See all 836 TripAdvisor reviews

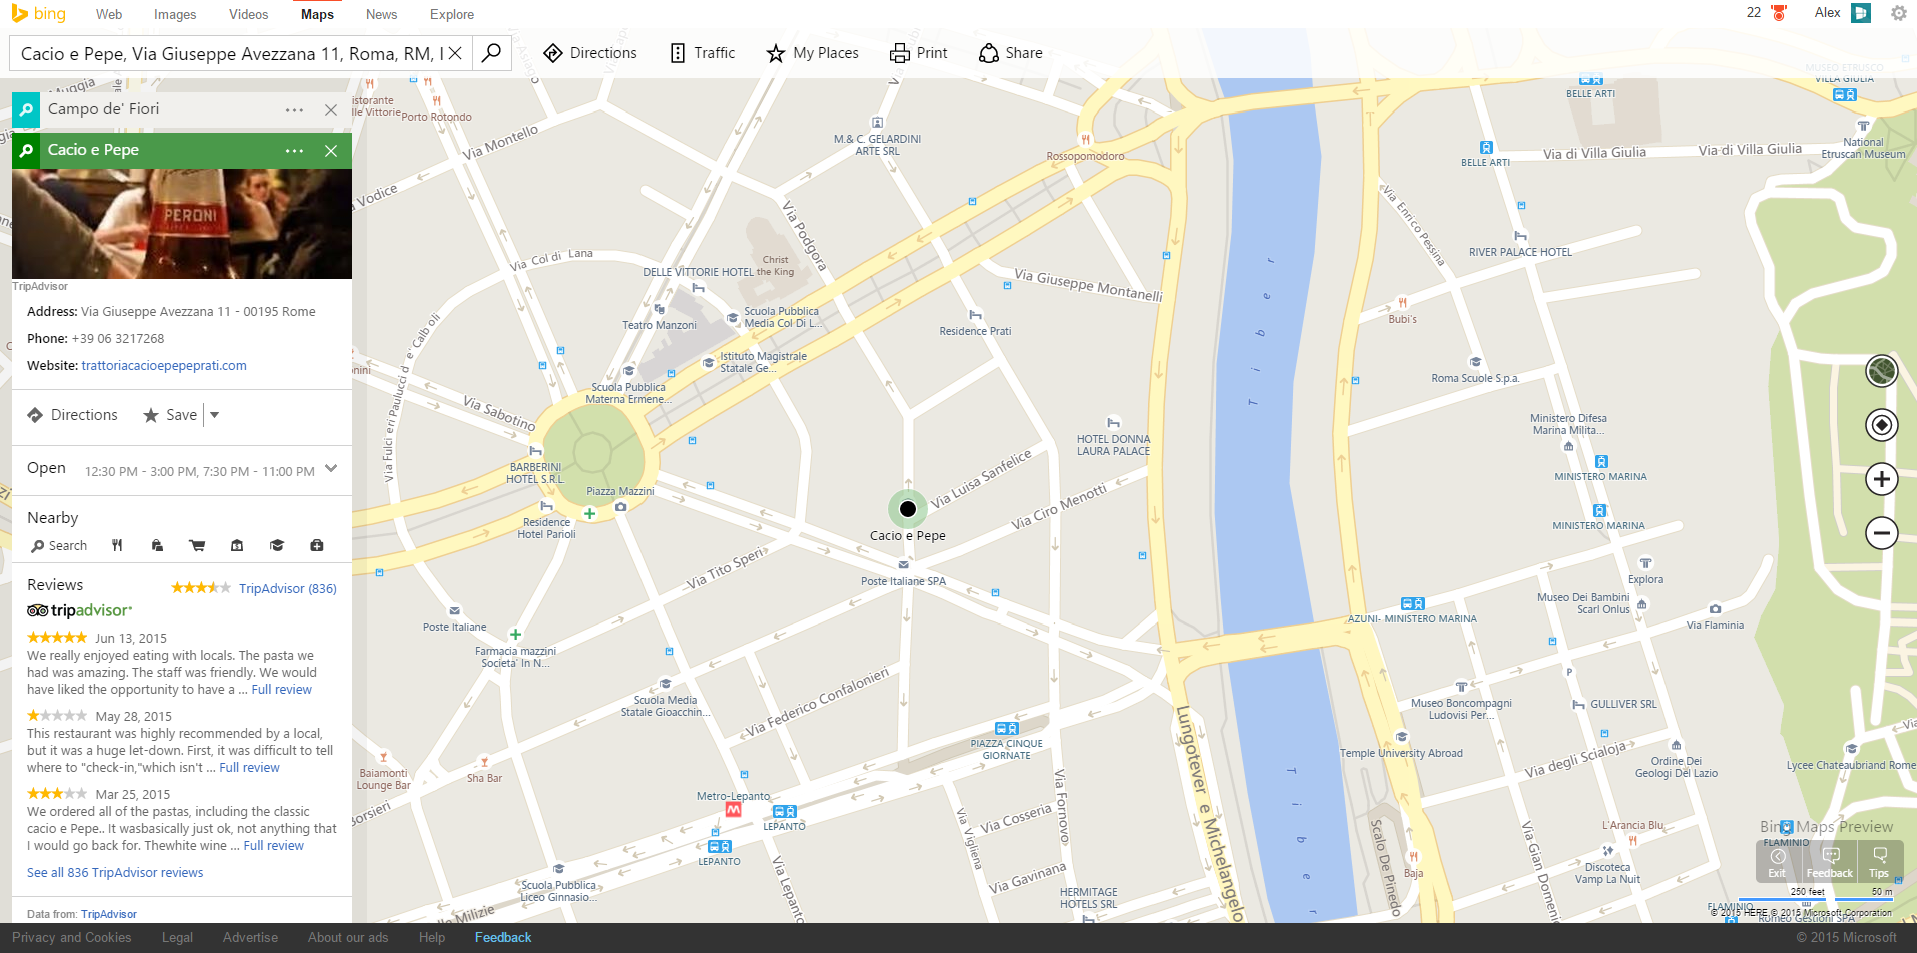(115, 873)
